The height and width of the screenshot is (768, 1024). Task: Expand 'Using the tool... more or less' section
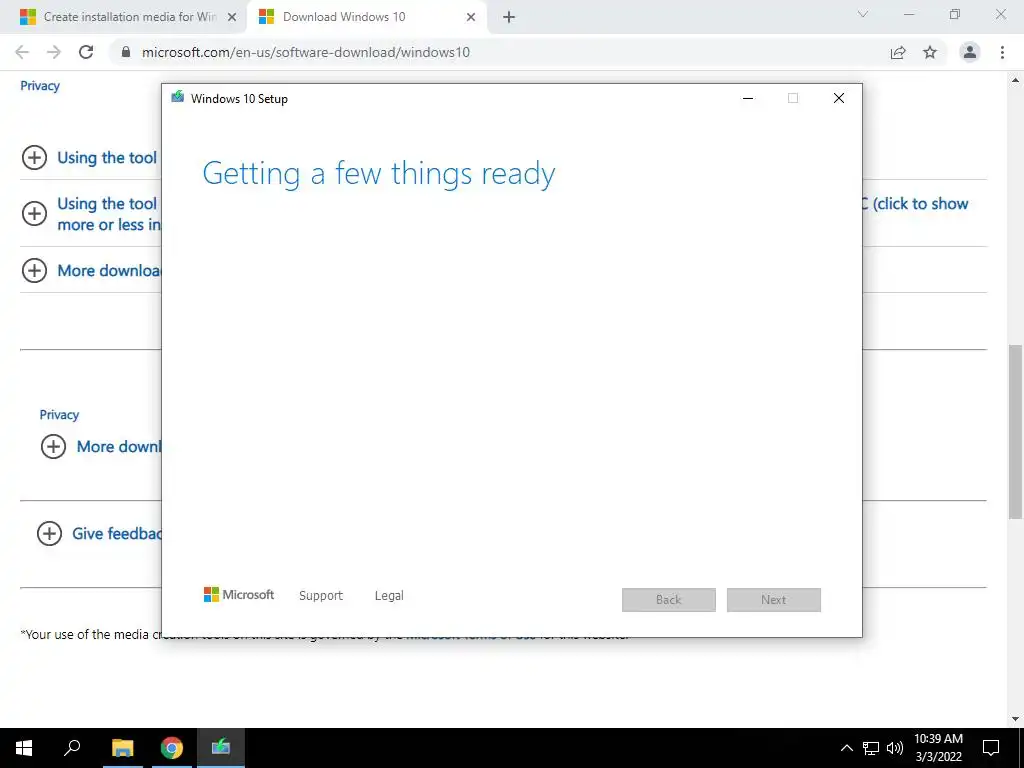point(35,214)
